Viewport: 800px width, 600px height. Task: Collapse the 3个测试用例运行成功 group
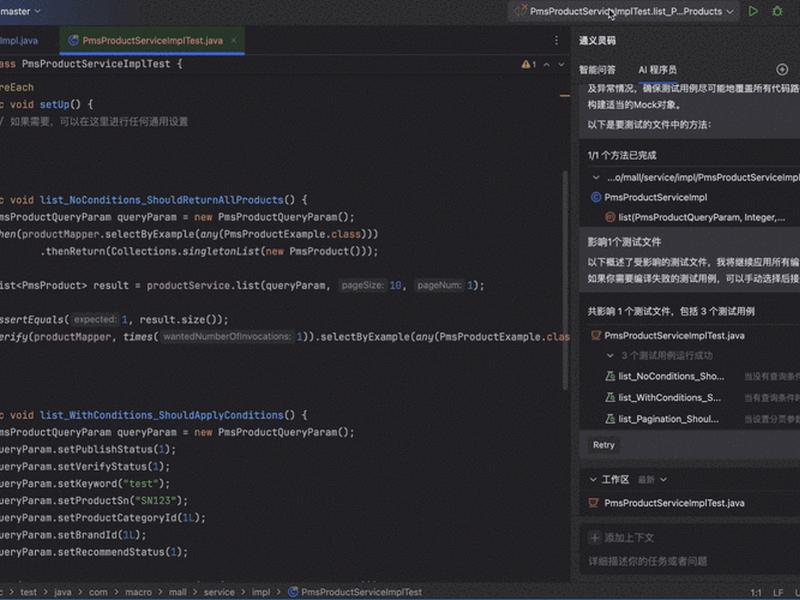pos(610,356)
